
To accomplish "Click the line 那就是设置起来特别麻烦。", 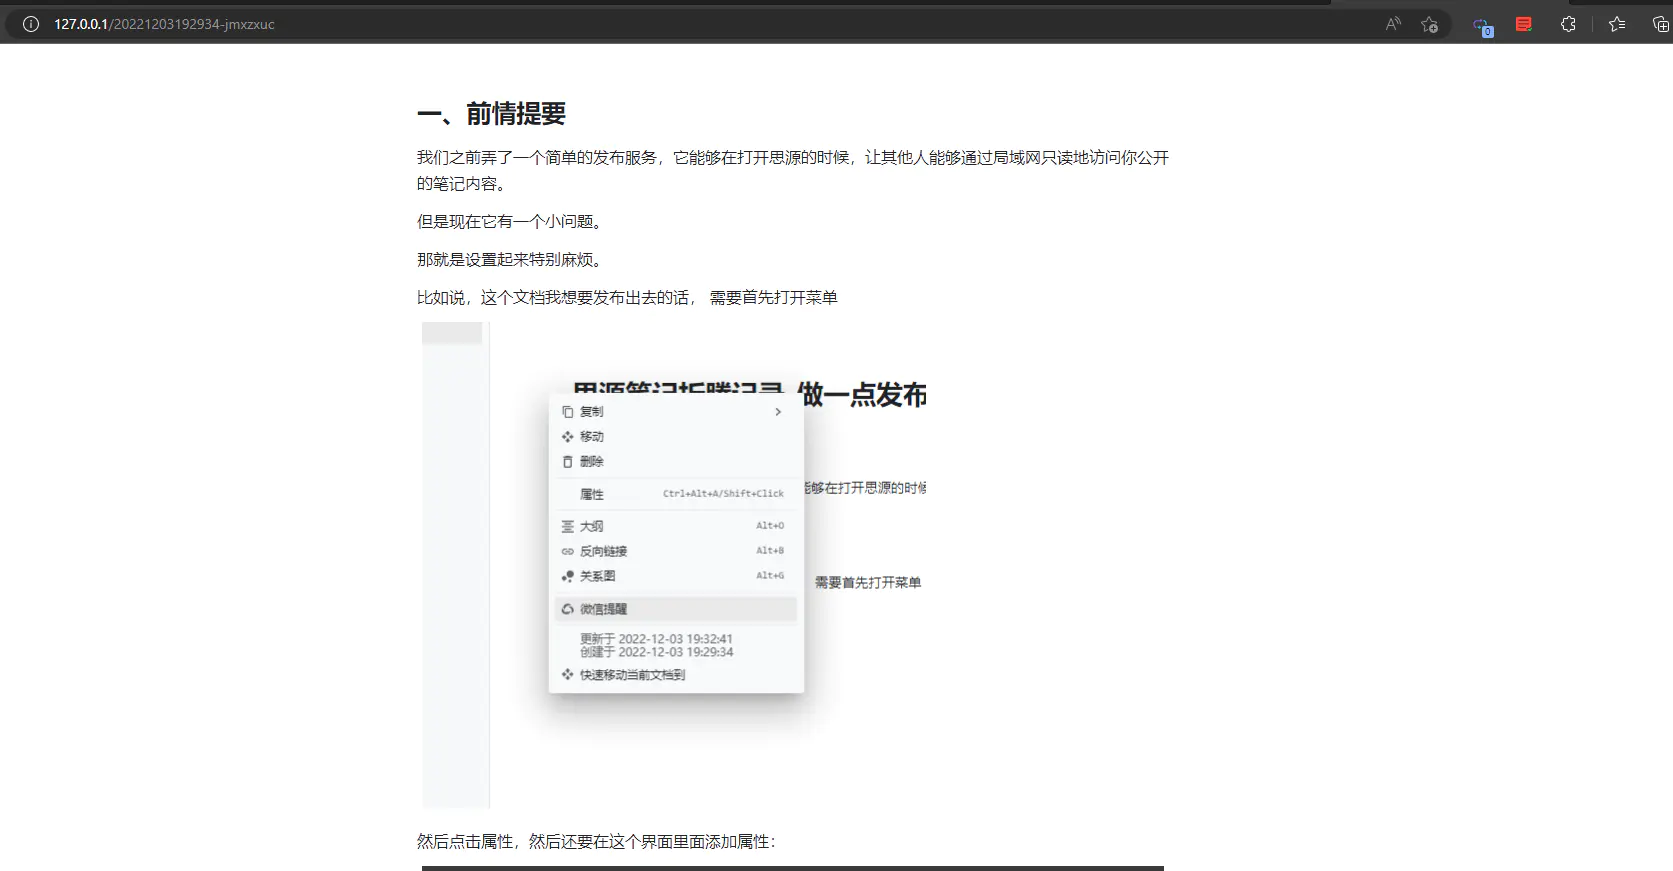I will tap(510, 260).
